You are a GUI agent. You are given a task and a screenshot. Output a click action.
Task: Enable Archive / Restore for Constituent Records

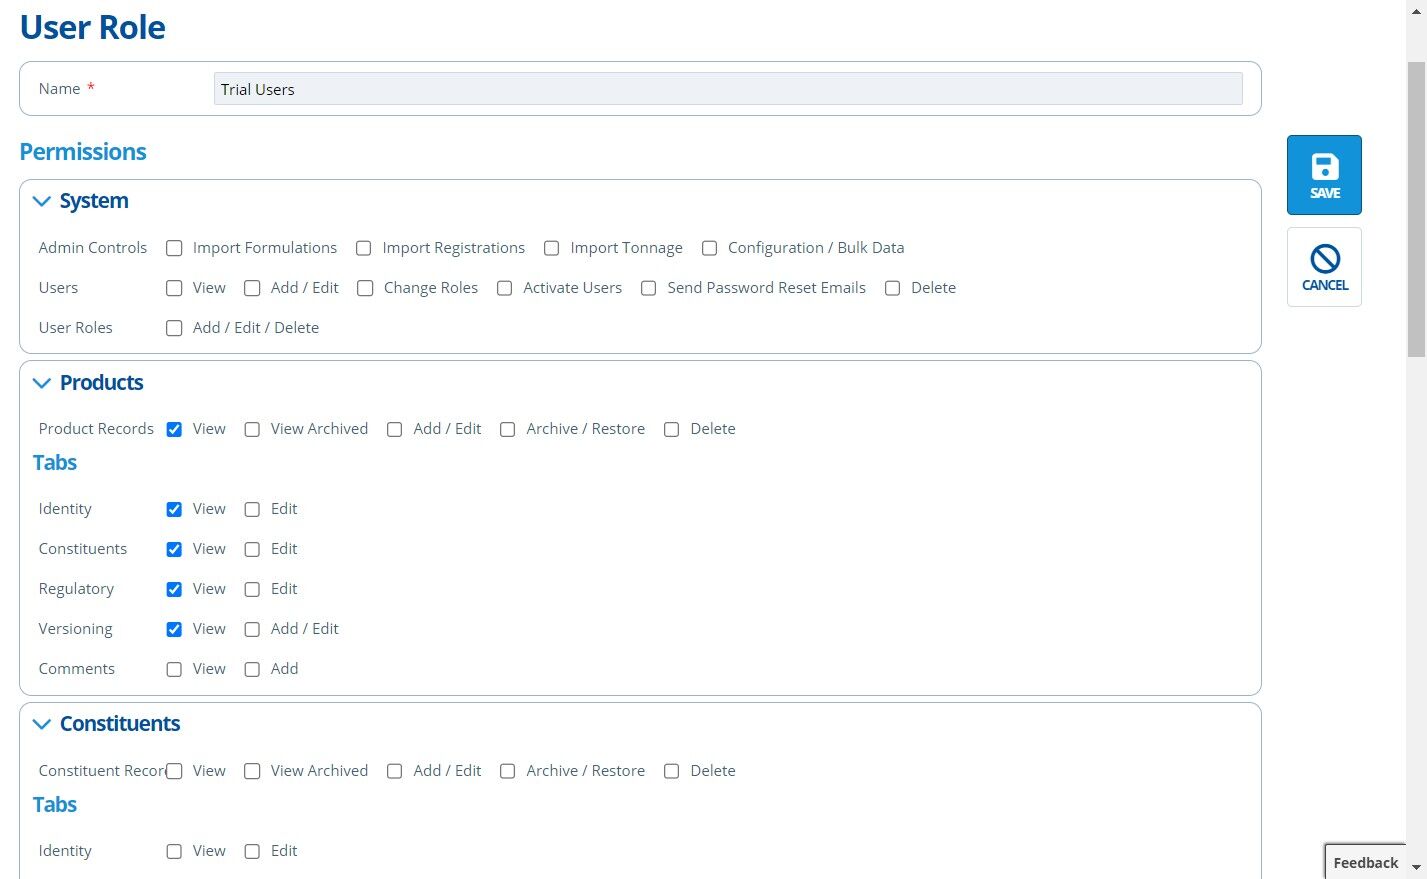pyautogui.click(x=508, y=771)
